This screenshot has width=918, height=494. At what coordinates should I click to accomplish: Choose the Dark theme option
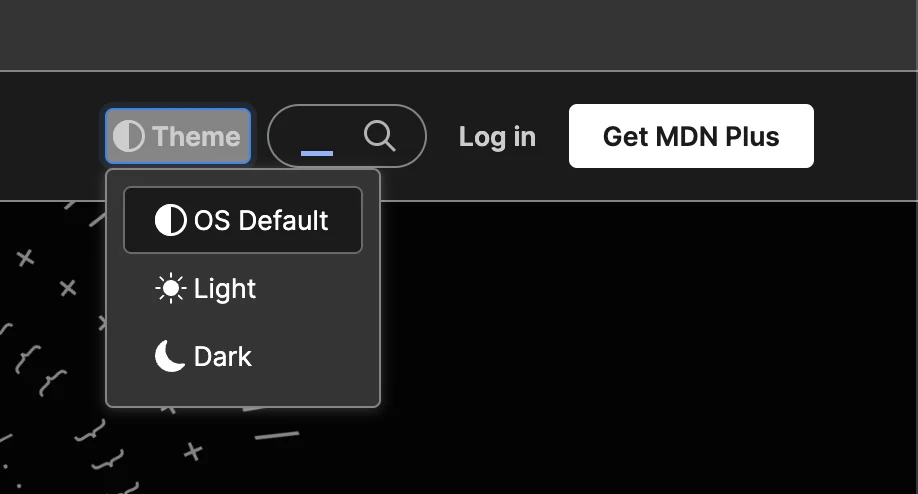coord(243,356)
